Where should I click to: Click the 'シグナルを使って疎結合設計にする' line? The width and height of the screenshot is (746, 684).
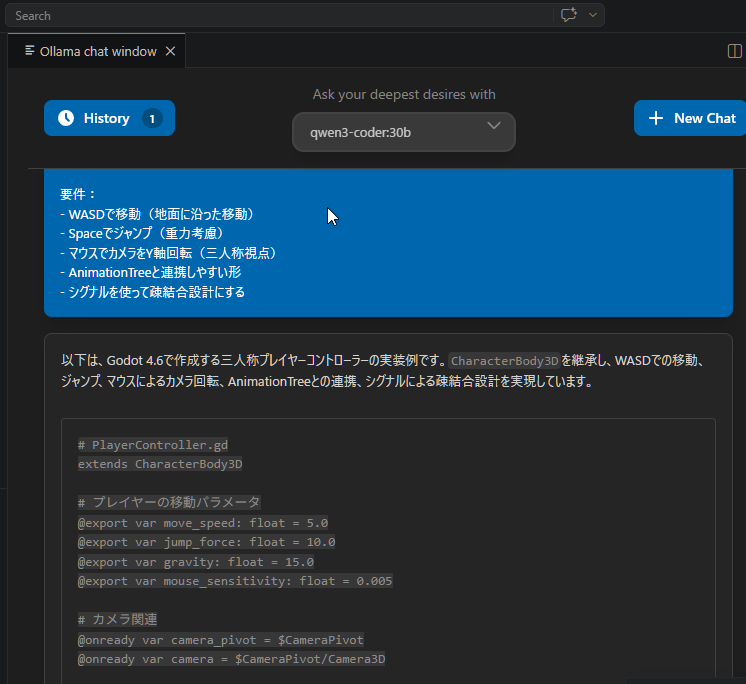pos(153,292)
